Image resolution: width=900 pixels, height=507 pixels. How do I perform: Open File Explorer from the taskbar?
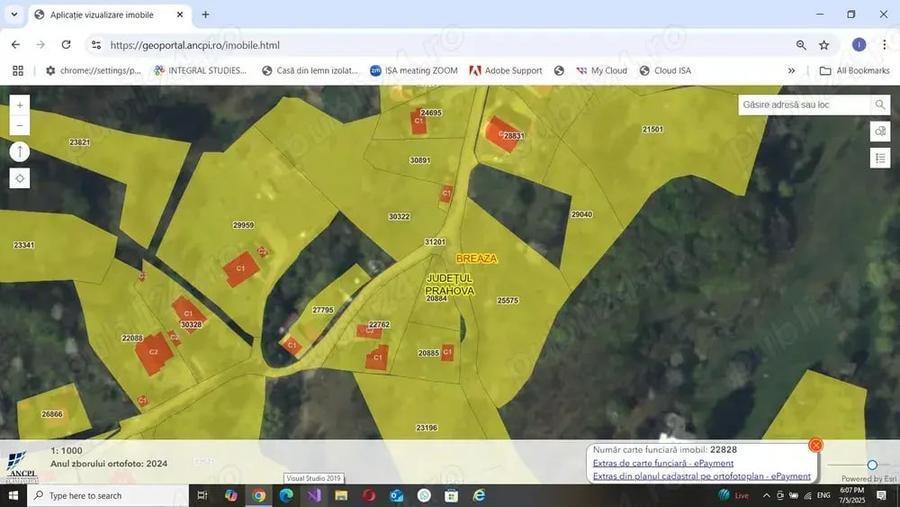[341, 496]
